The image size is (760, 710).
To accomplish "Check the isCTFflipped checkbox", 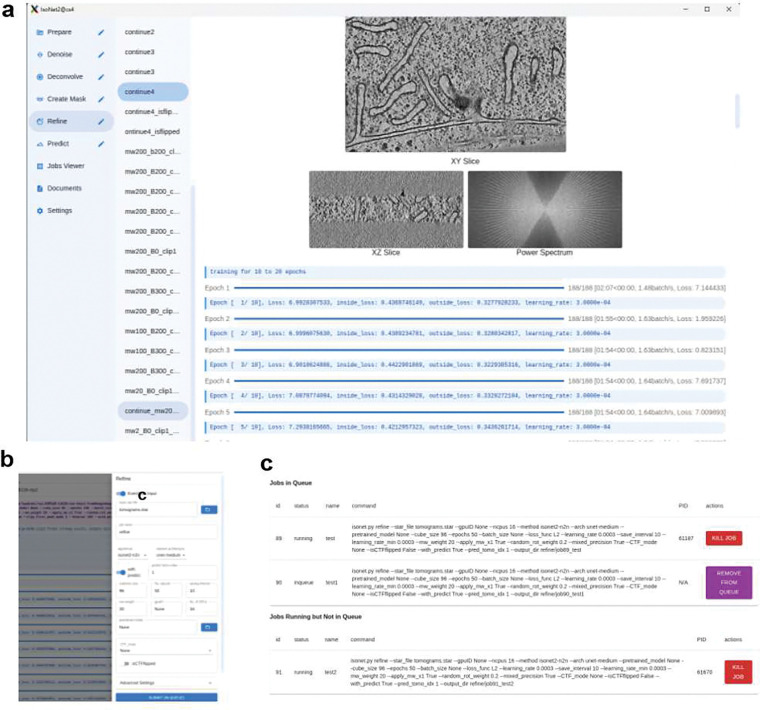I will tap(127, 663).
